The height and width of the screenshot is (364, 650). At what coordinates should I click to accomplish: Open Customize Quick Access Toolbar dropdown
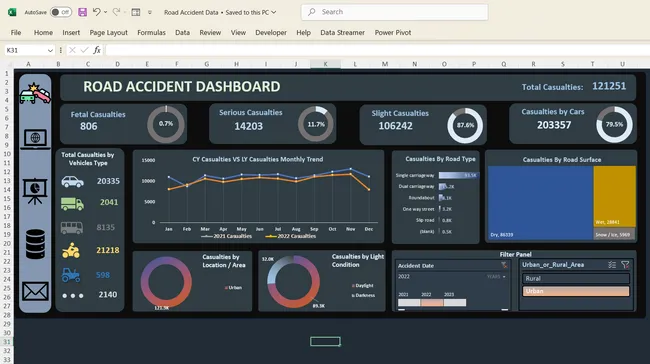point(150,12)
